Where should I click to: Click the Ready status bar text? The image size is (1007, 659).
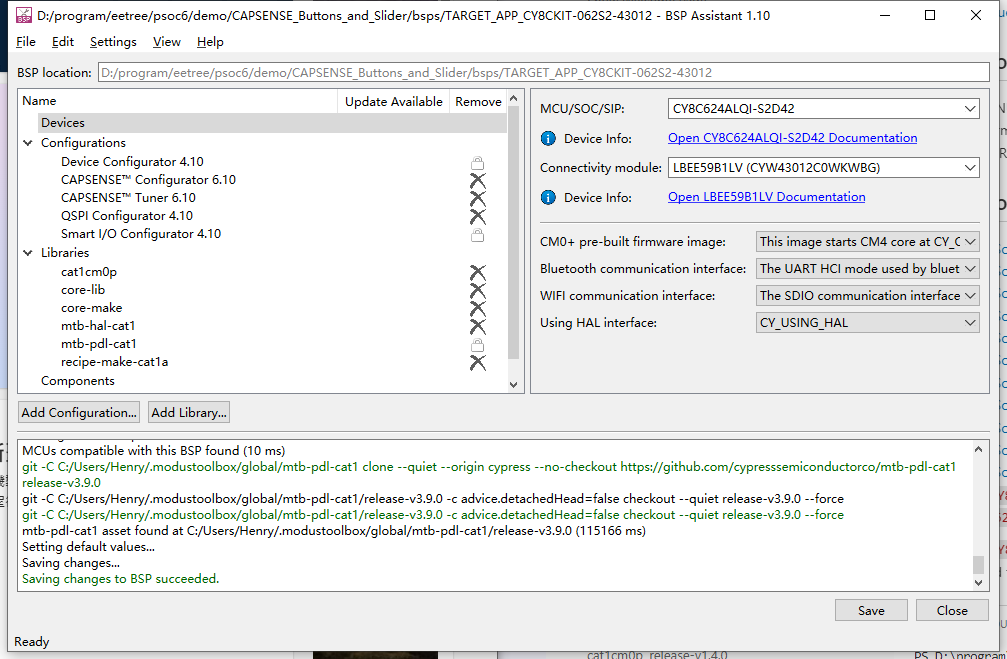[x=31, y=642]
